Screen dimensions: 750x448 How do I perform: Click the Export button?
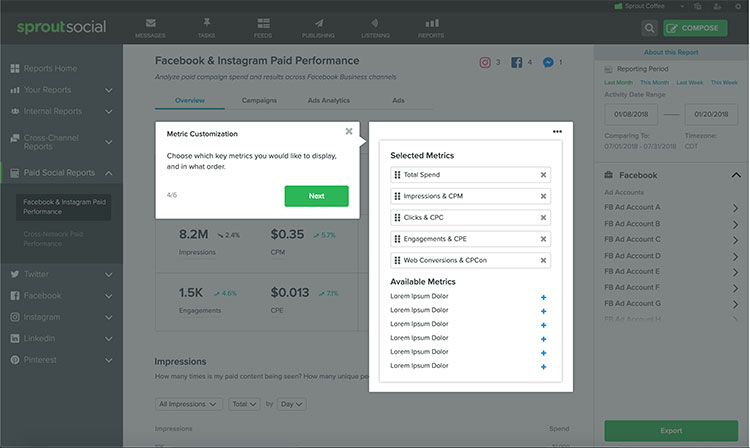click(671, 431)
